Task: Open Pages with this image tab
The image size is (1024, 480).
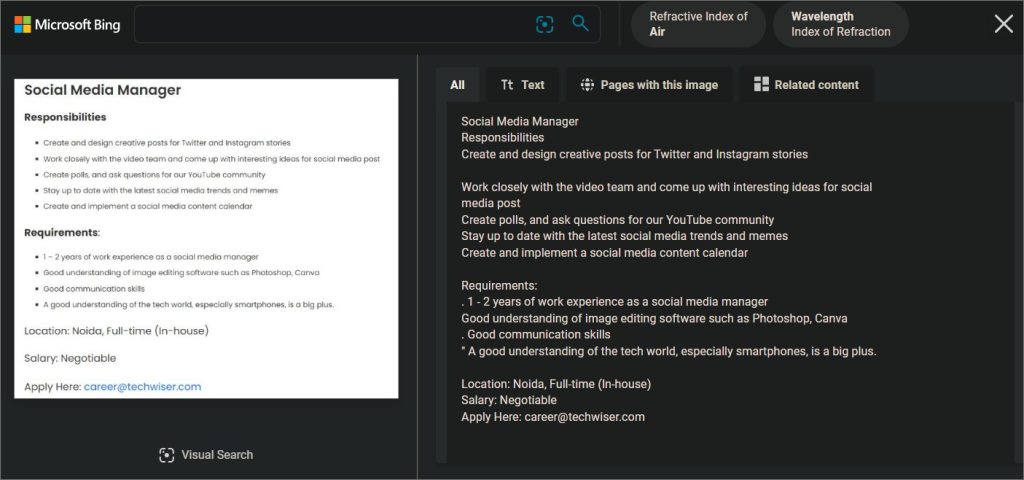Action: click(649, 85)
